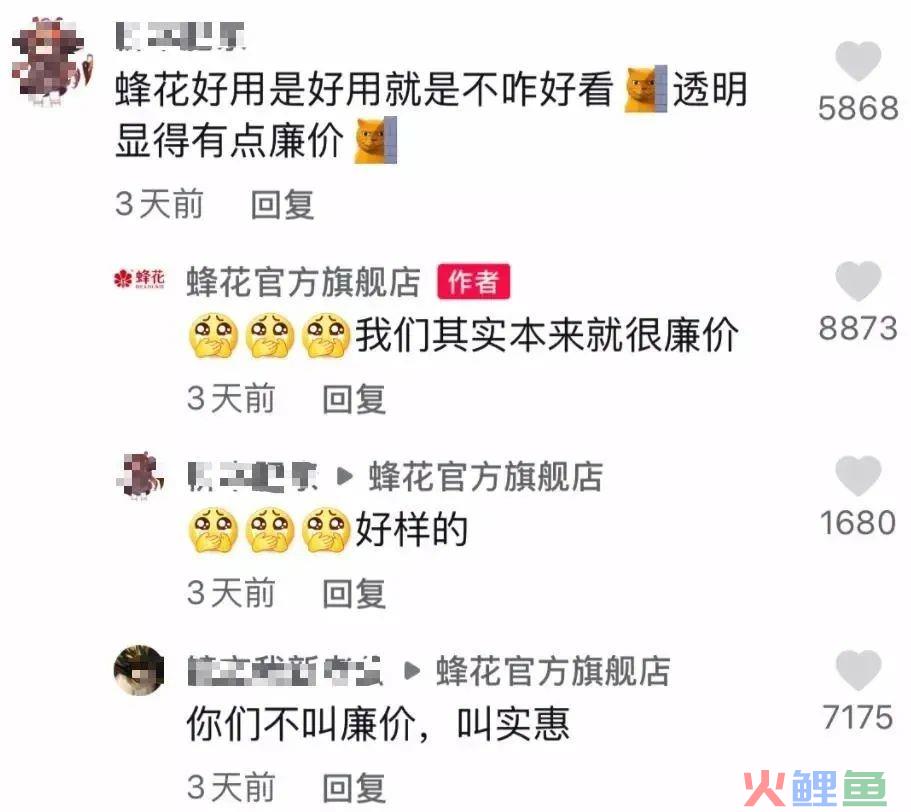Open the blurred username of top commenter
The image size is (911, 812).
(x=180, y=37)
